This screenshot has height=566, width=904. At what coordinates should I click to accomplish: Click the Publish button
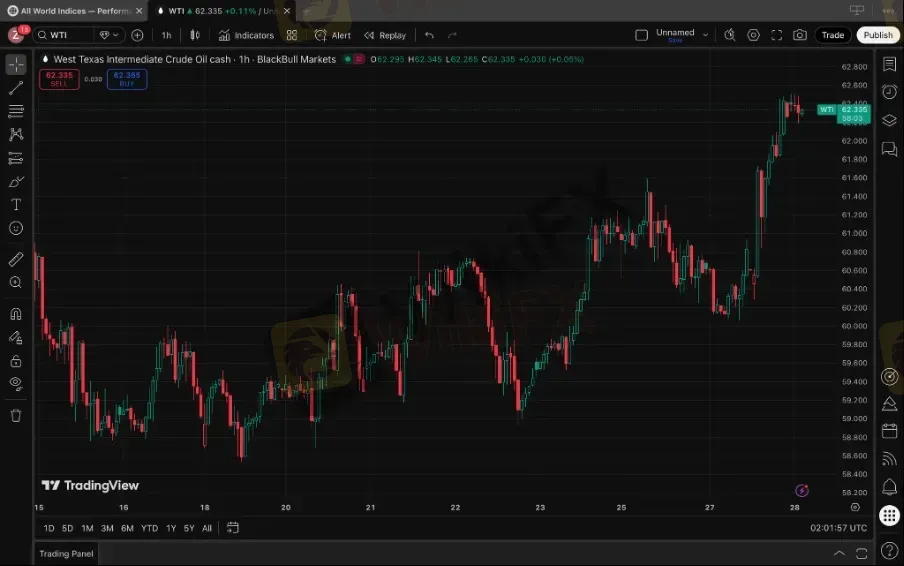[877, 35]
